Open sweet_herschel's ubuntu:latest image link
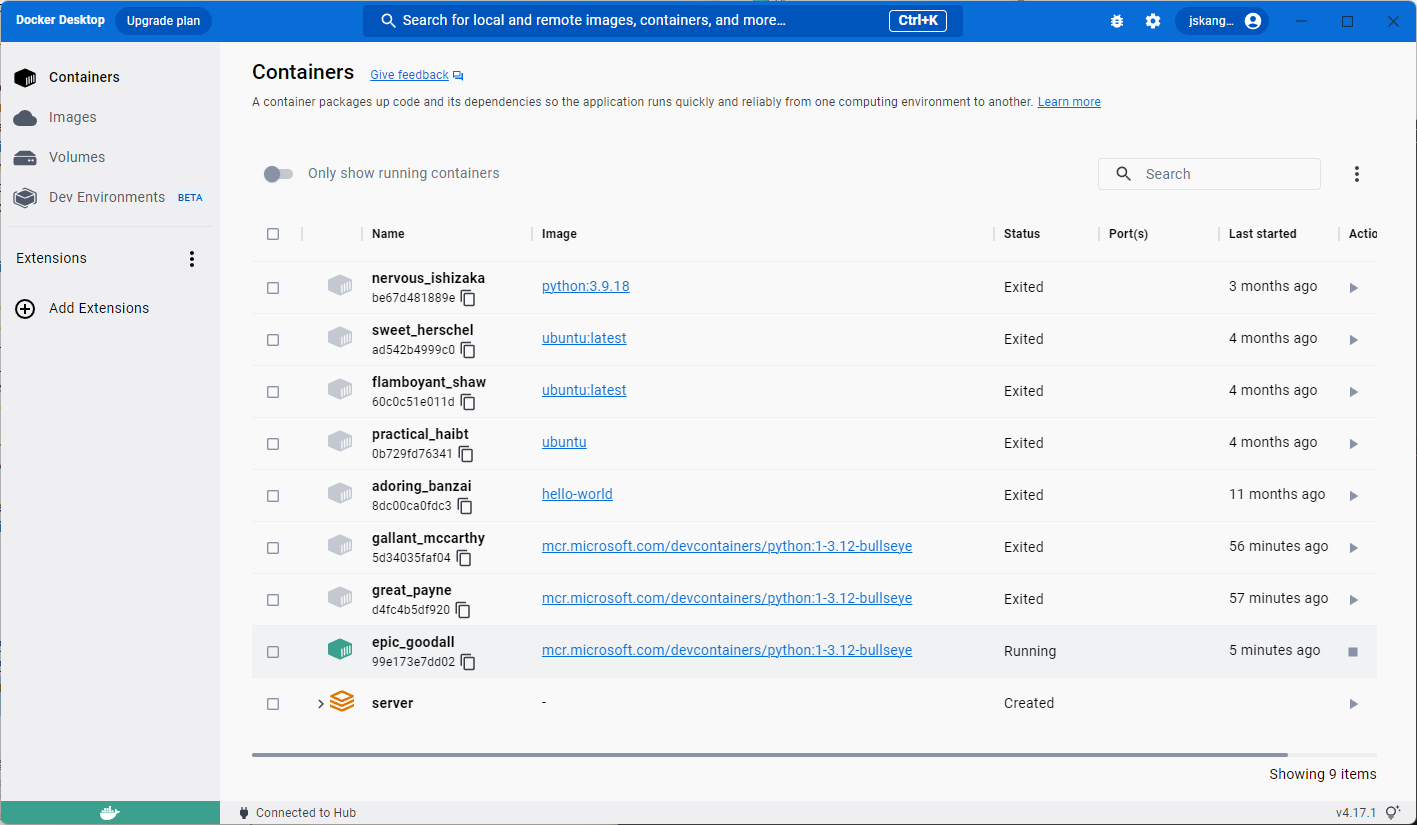 pos(584,338)
